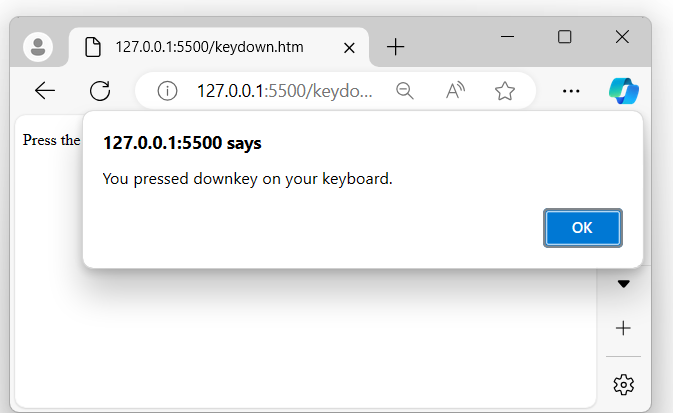Close the keydown.htm tab
673x413 pixels.
coord(347,46)
